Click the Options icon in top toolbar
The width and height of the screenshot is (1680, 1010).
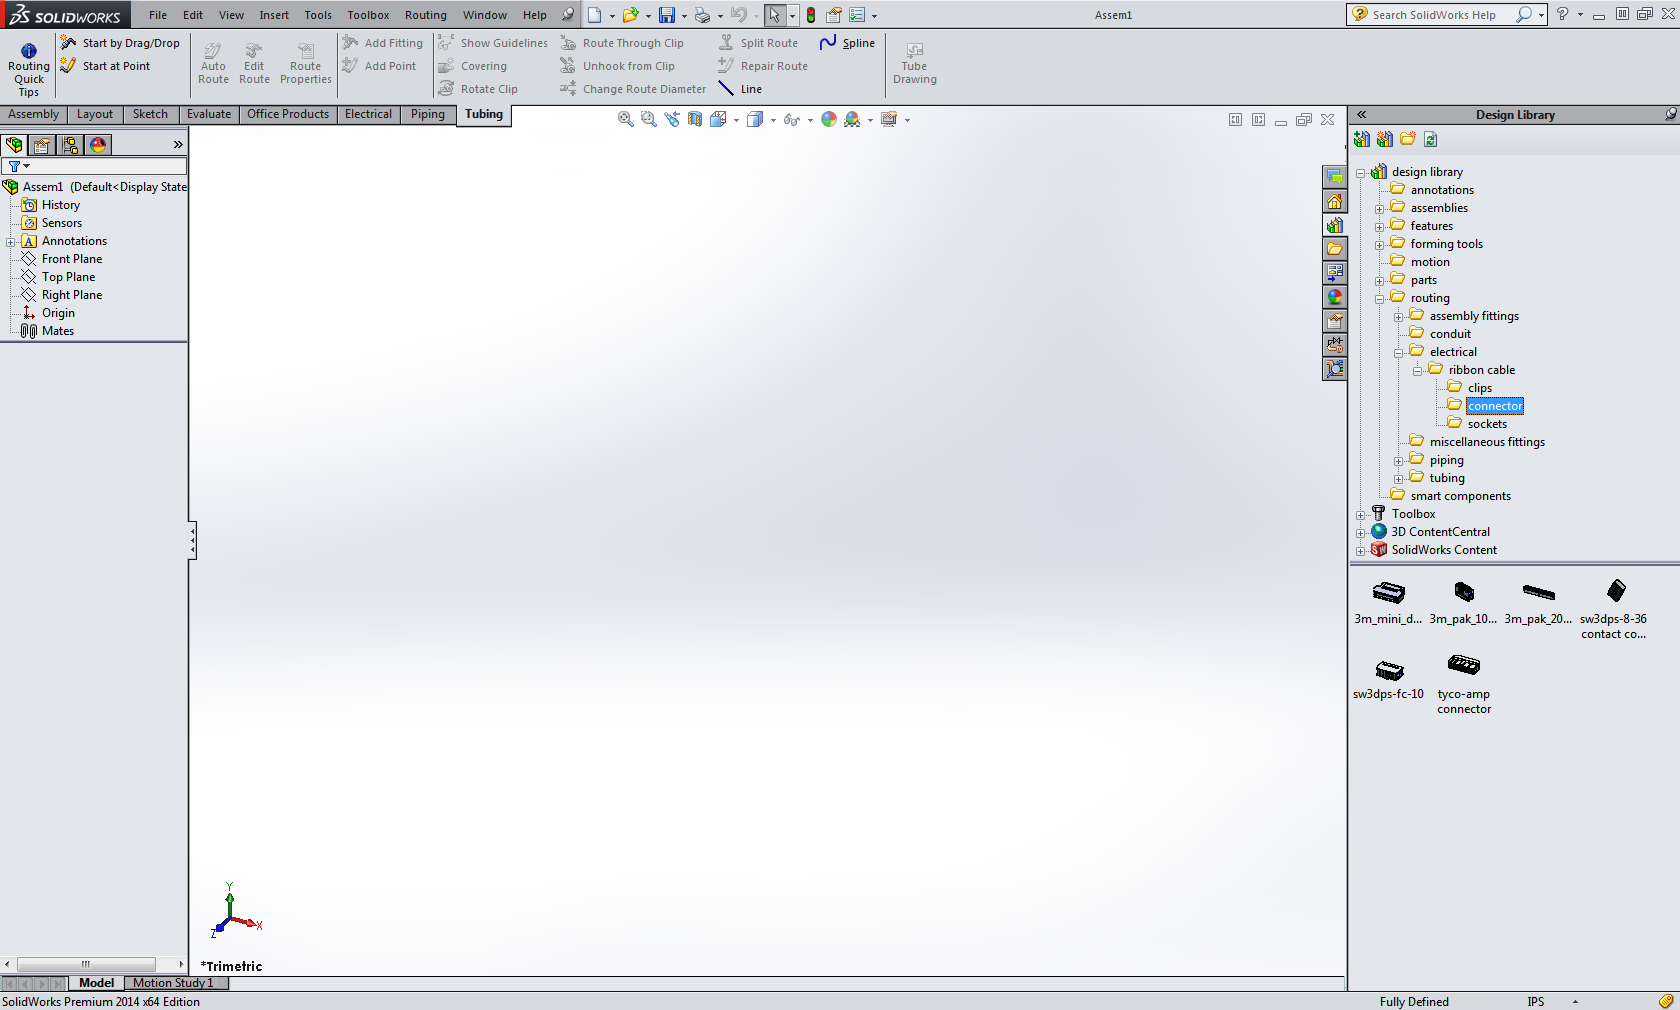click(x=857, y=15)
